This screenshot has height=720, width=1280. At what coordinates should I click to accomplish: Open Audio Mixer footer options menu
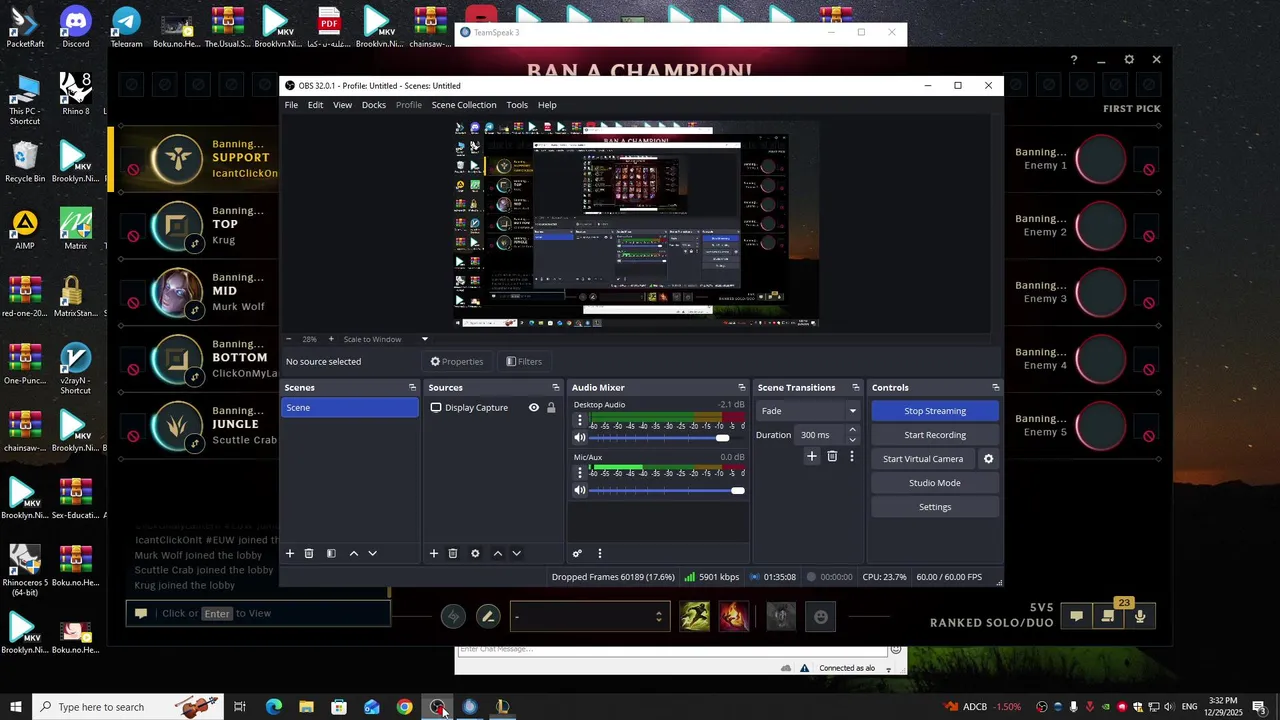point(599,553)
